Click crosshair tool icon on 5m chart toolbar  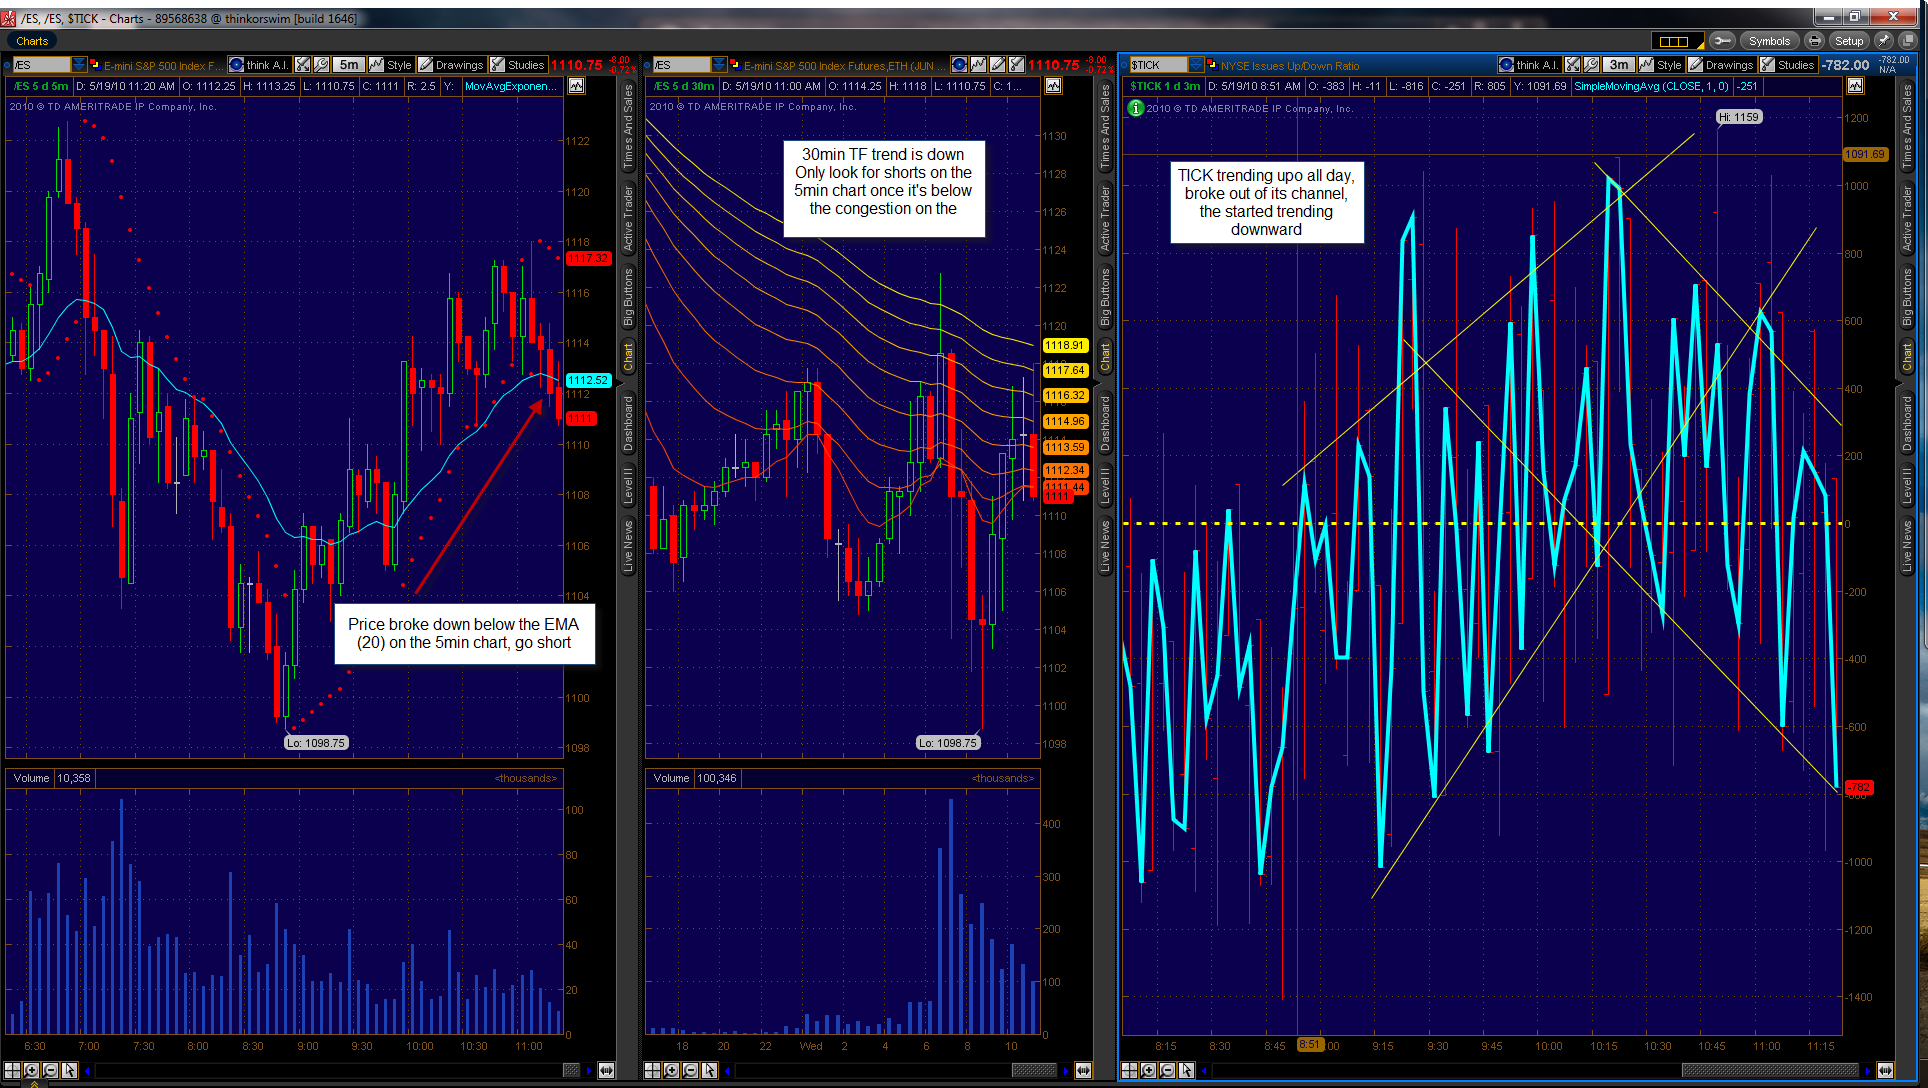click(x=303, y=65)
